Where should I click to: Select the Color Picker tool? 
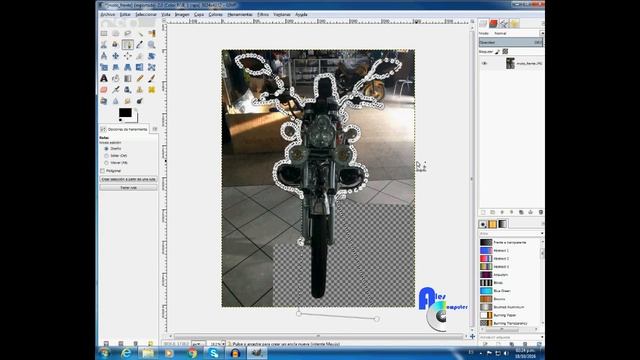(140, 44)
